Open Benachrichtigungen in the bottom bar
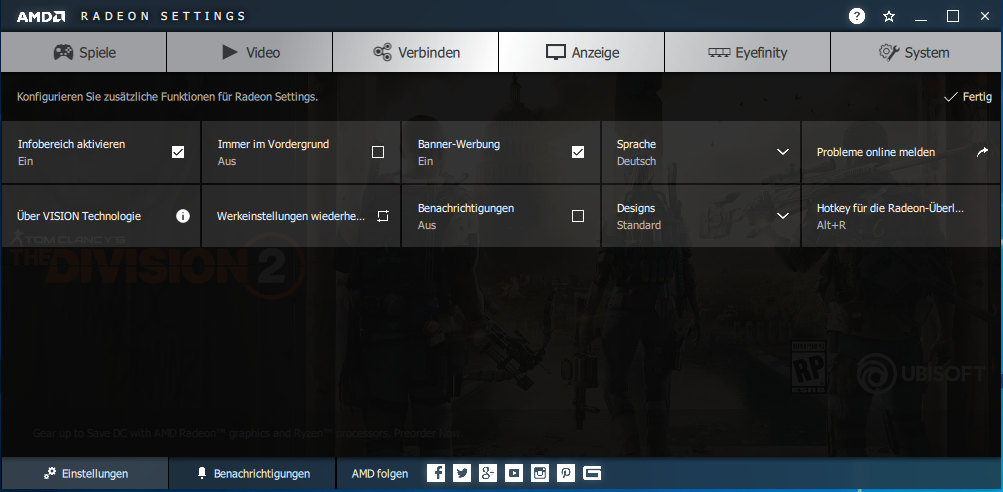This screenshot has height=492, width=1003. tap(252, 473)
